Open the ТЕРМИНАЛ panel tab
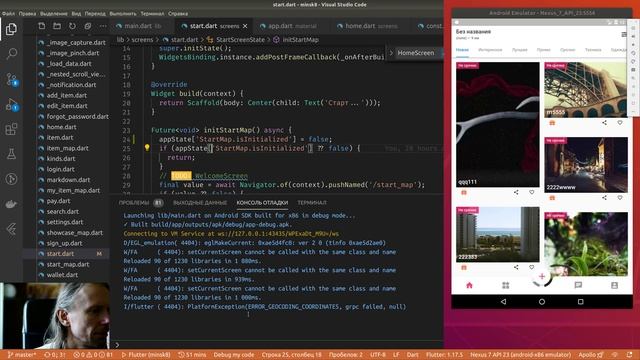 tap(312, 202)
